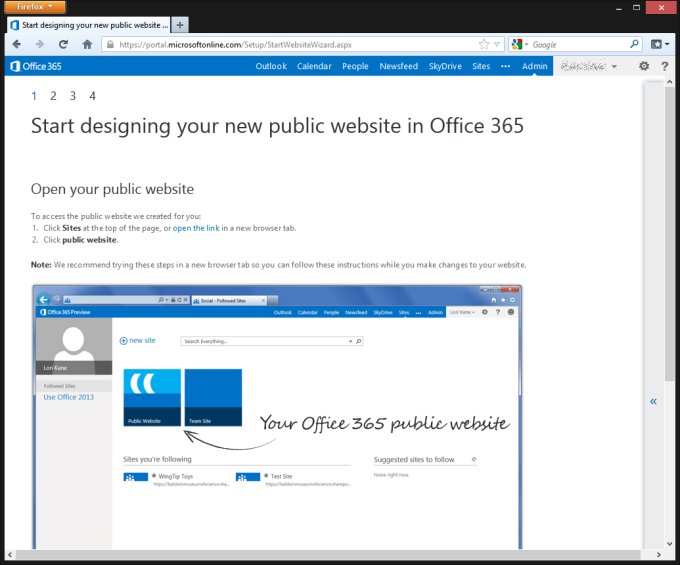Open URL history dropdown arrow
This screenshot has height=565, width=680.
click(497, 44)
